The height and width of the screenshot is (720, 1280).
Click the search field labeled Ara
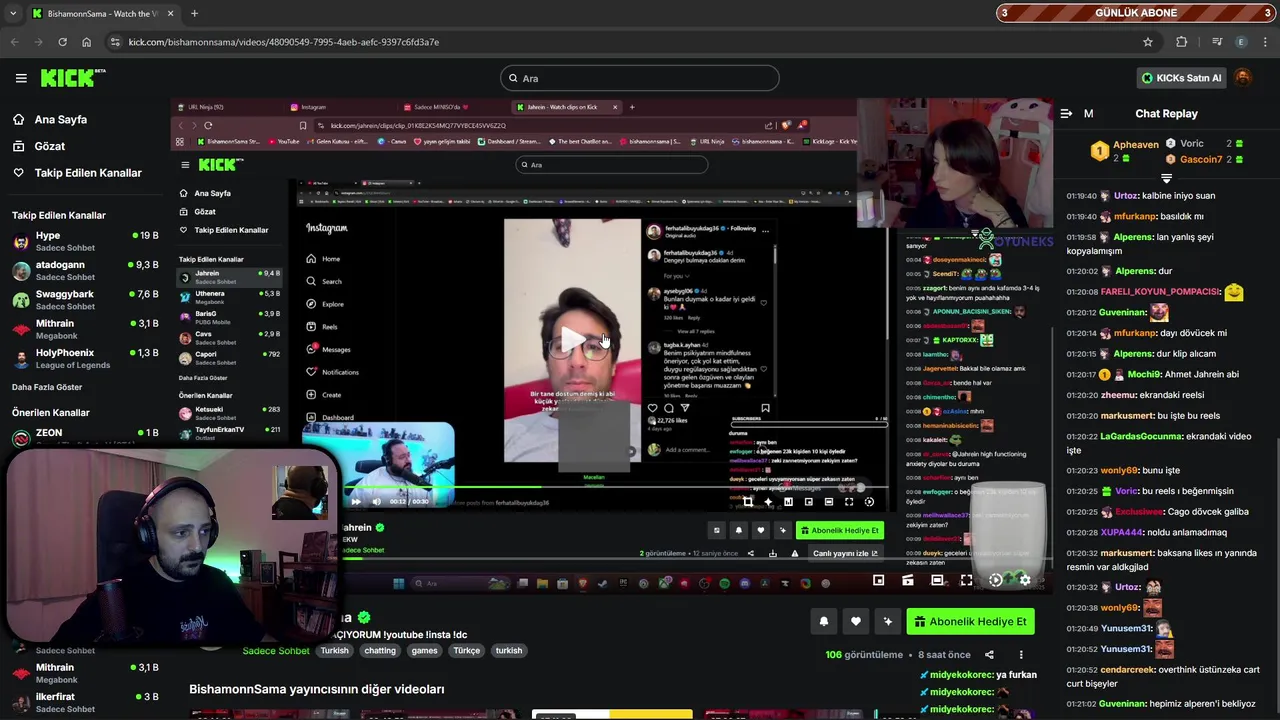(x=640, y=78)
